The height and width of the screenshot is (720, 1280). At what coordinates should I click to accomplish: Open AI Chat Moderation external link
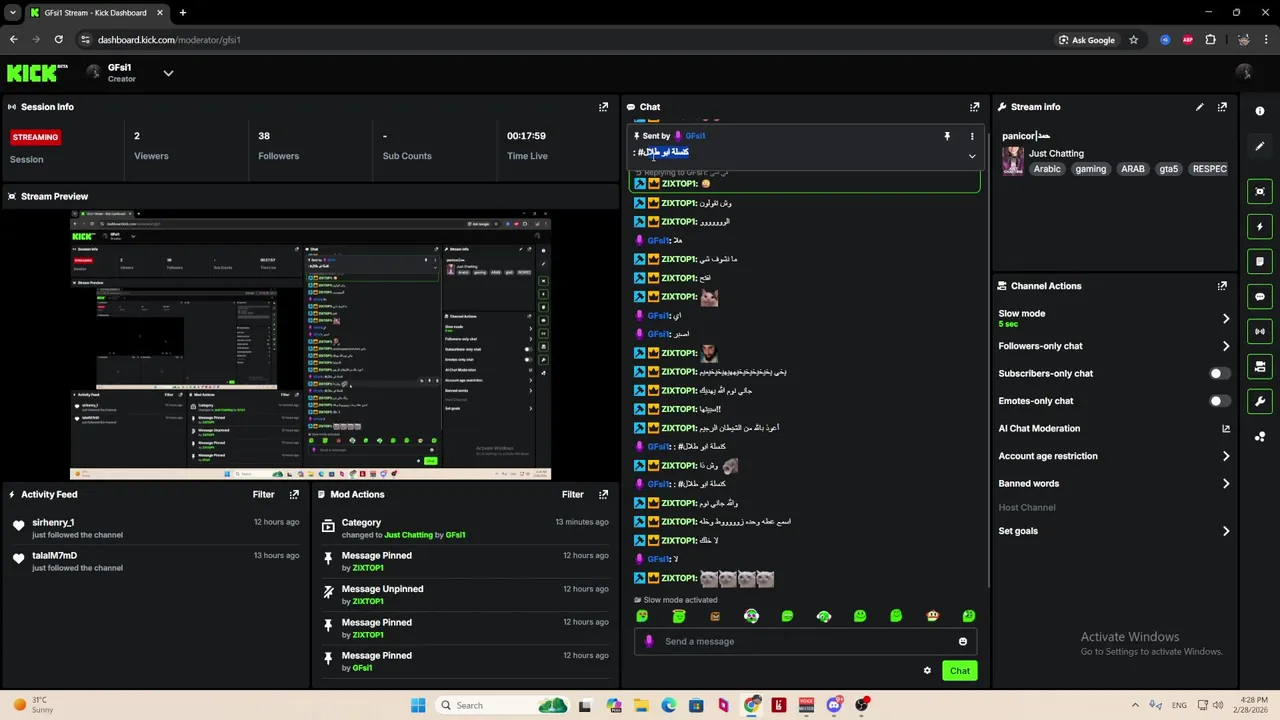1226,429
